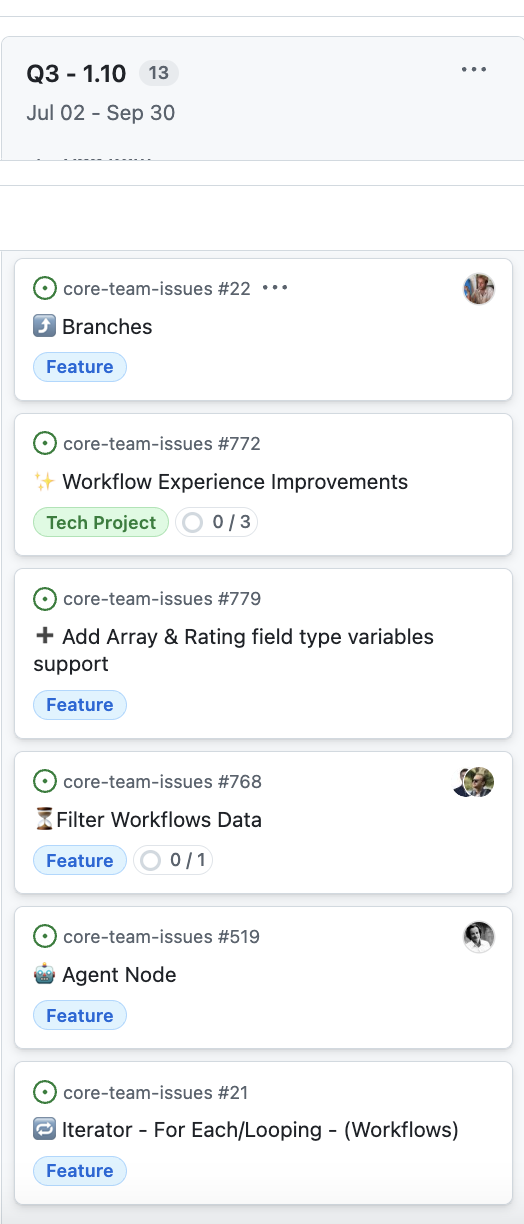Open the Branches card's three-dot menu

275,288
